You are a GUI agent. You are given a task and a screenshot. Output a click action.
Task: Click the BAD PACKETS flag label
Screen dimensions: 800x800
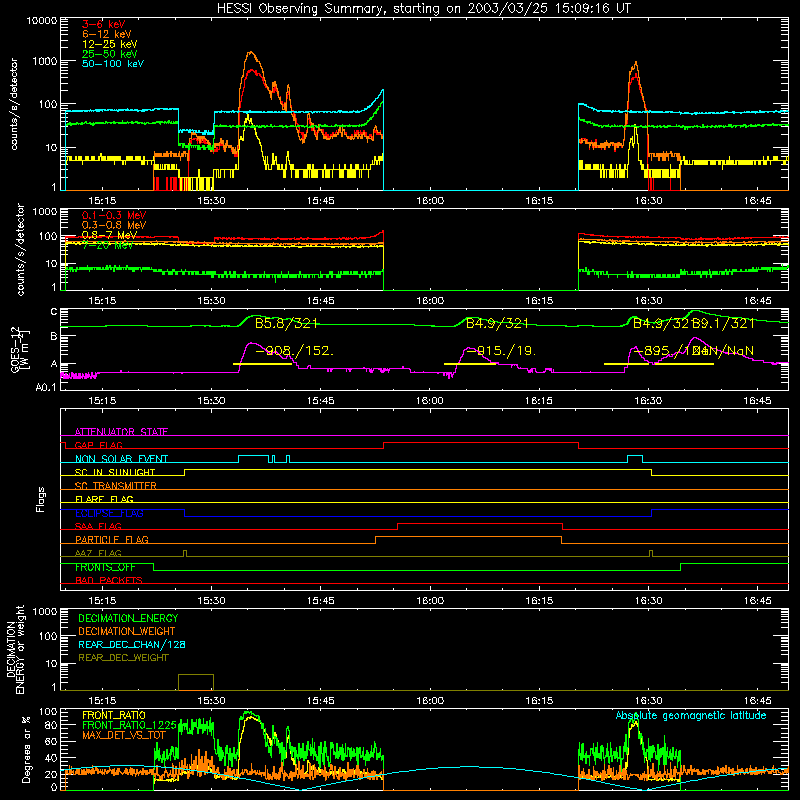109,580
